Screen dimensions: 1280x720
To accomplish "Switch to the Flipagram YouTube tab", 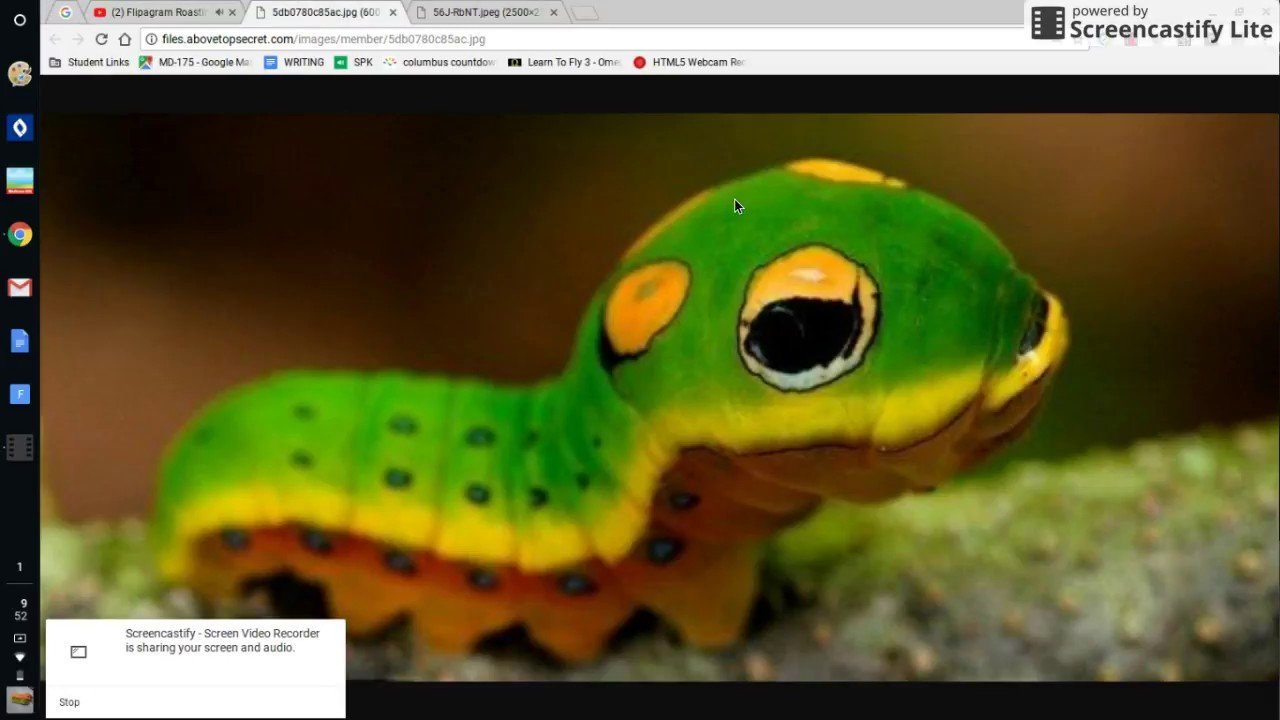I will pos(157,13).
